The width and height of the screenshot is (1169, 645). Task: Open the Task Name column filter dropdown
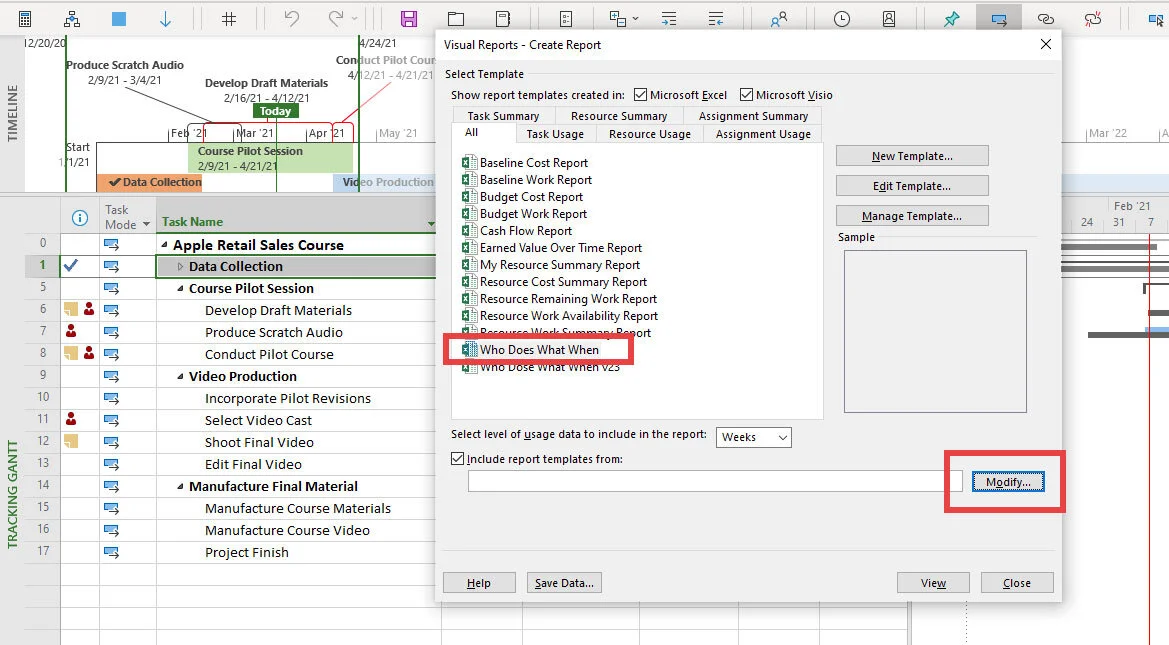coord(431,224)
